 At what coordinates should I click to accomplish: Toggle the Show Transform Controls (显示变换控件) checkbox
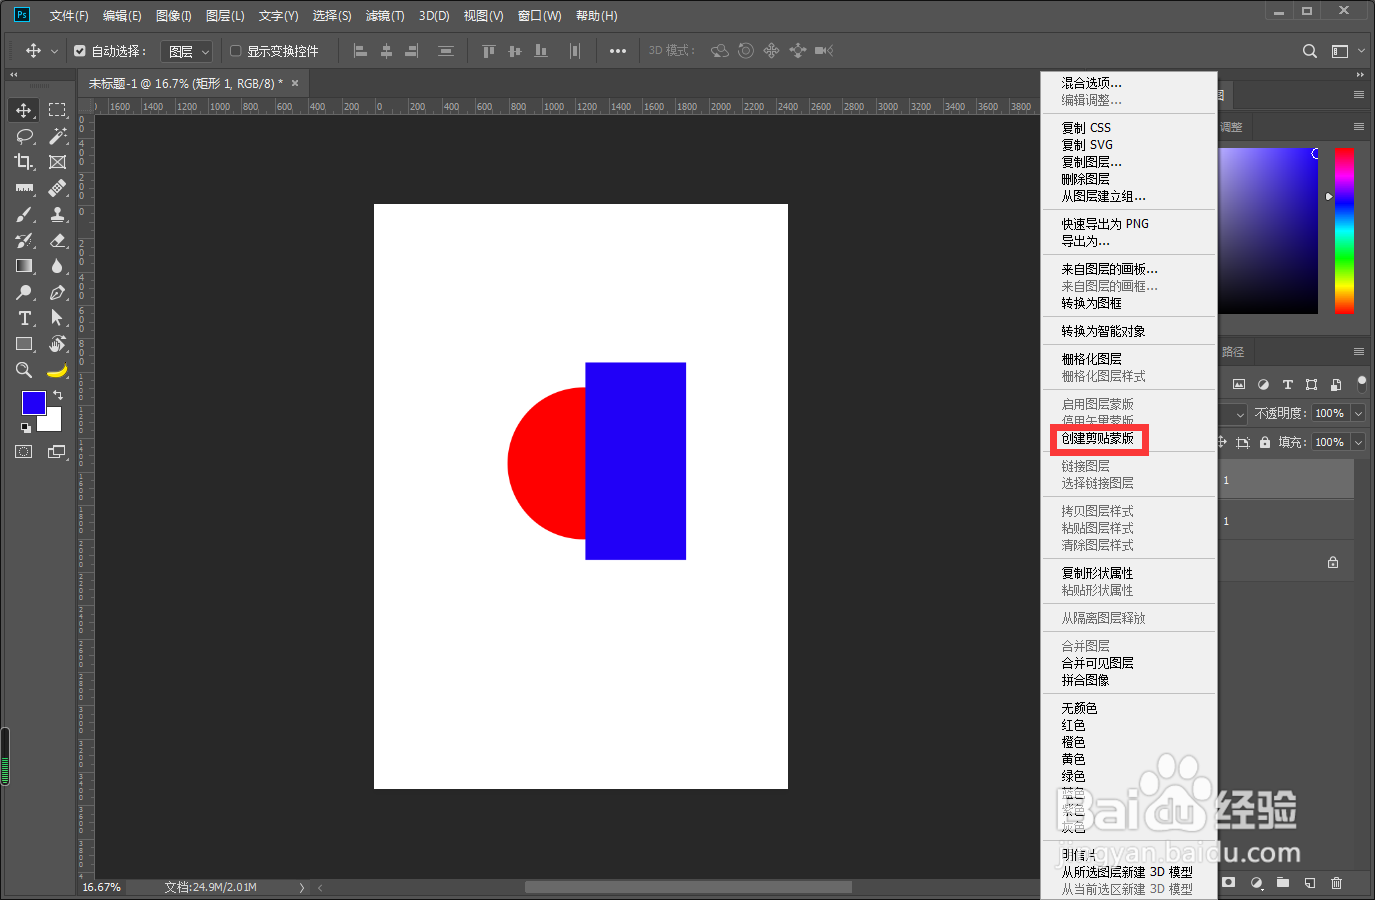(x=236, y=51)
